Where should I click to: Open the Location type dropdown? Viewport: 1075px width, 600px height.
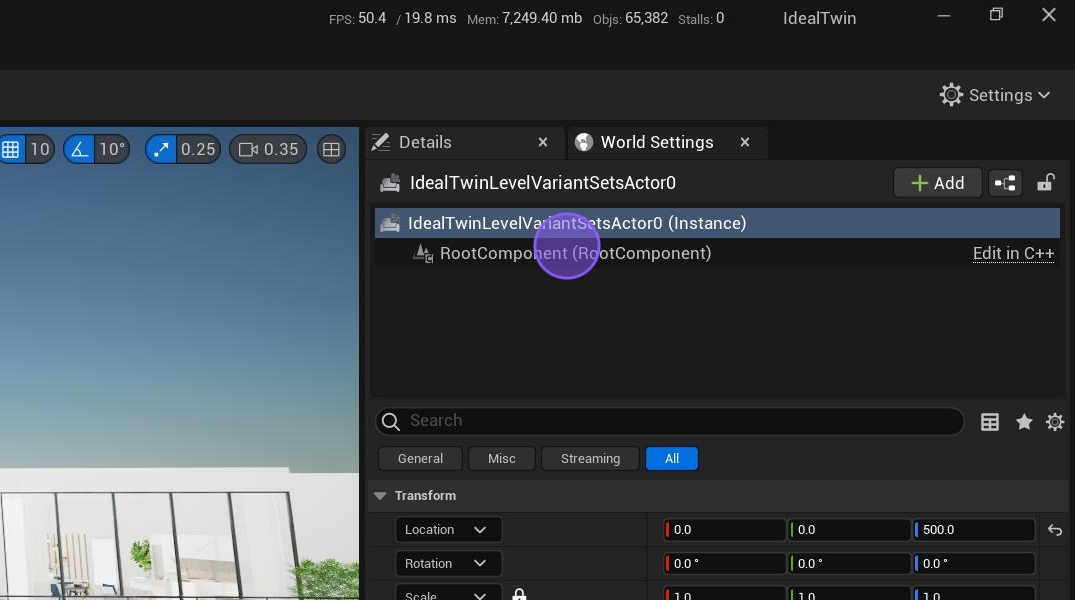448,530
